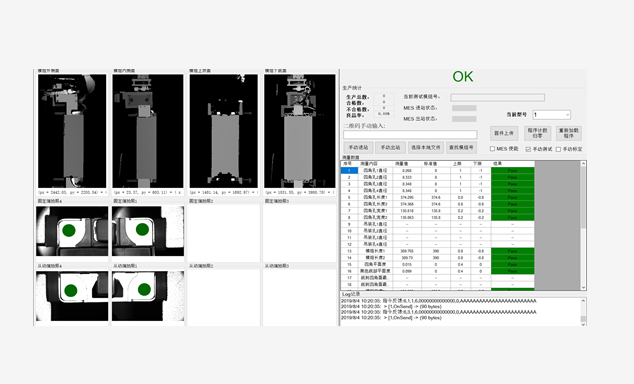This screenshot has height=384, width=634.
Task: Select row 7 with value 136.018
Action: [x=437, y=211]
